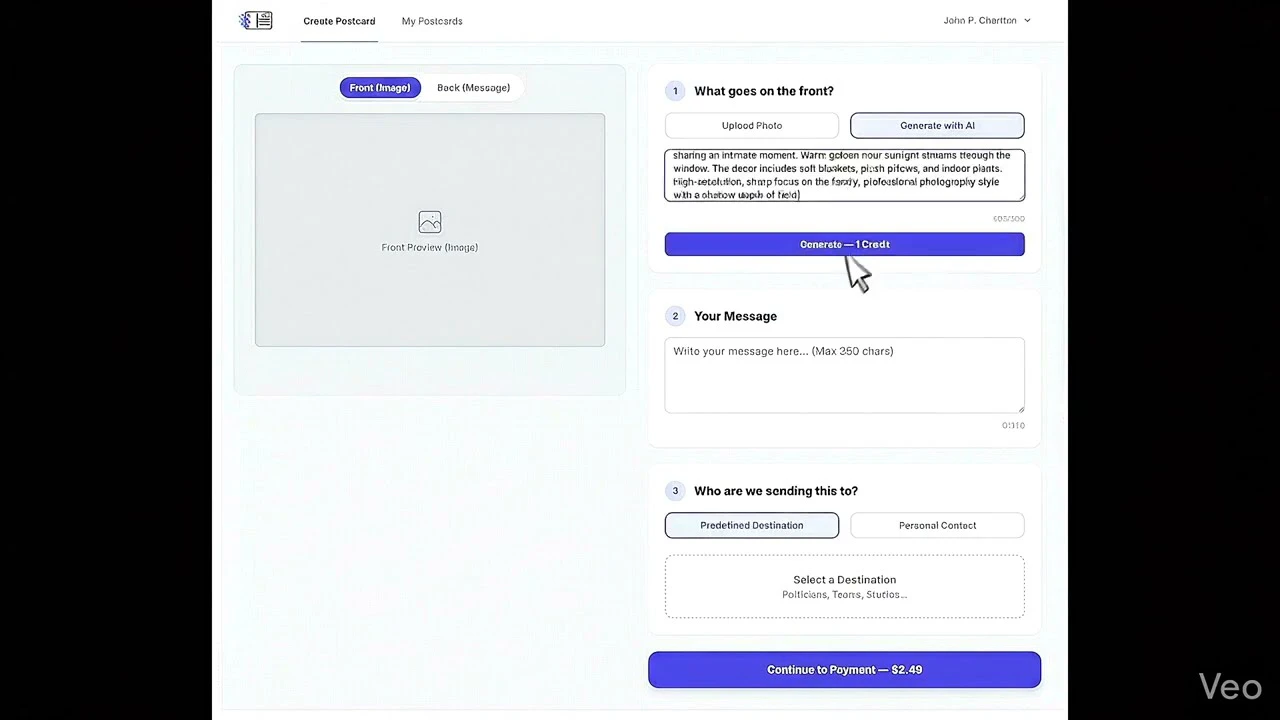Image resolution: width=1280 pixels, height=720 pixels.
Task: Switch preview to Back (Message)
Action: coord(473,88)
